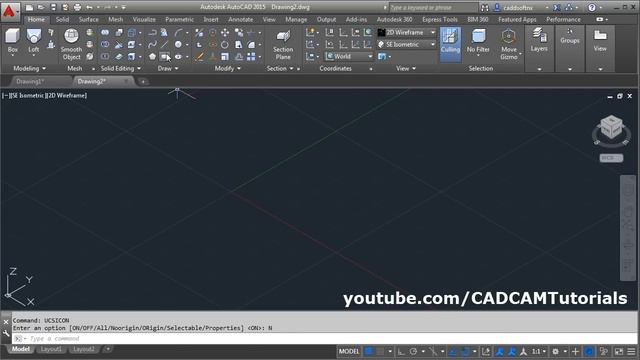Open the World UCS dropdown

(349, 56)
